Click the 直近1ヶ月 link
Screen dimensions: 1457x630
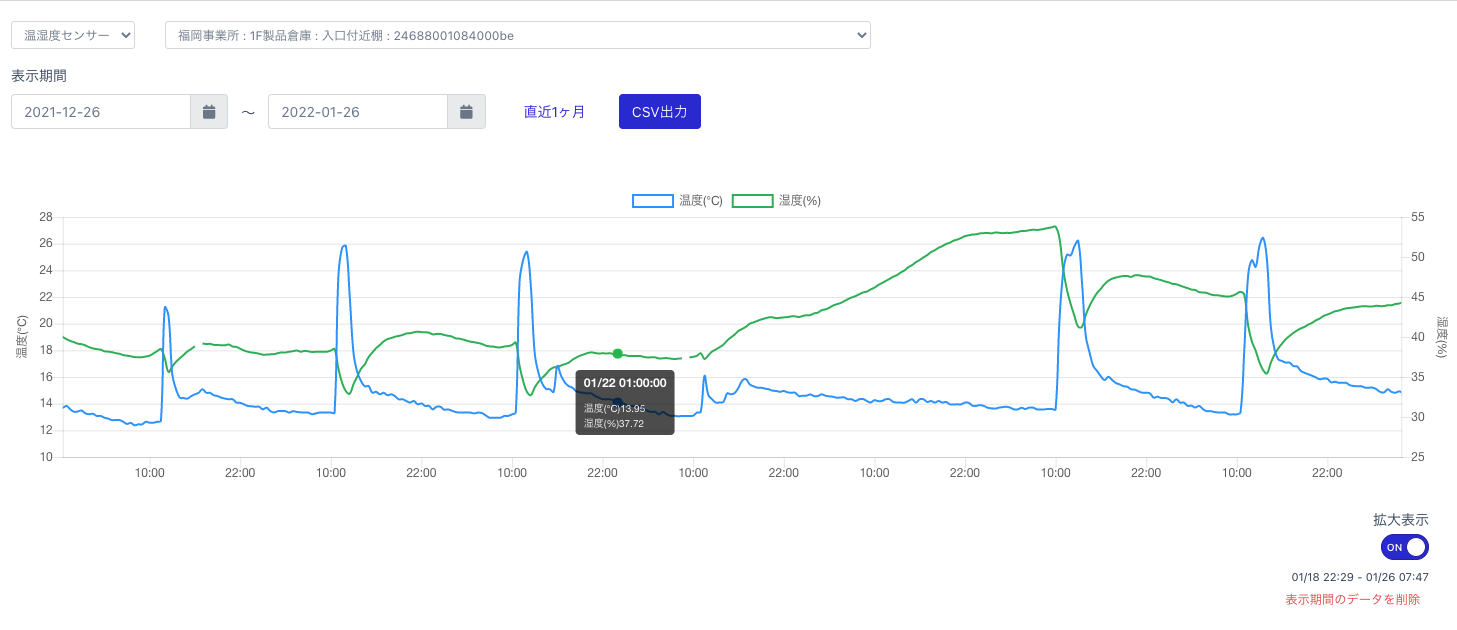555,112
